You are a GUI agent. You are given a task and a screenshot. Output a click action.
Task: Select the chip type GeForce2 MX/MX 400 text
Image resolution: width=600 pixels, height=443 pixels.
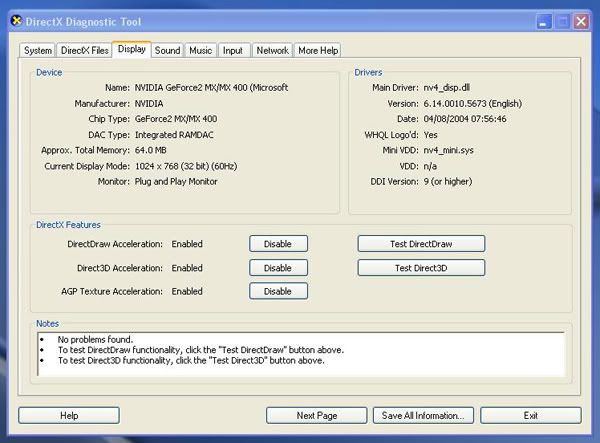tap(176, 119)
